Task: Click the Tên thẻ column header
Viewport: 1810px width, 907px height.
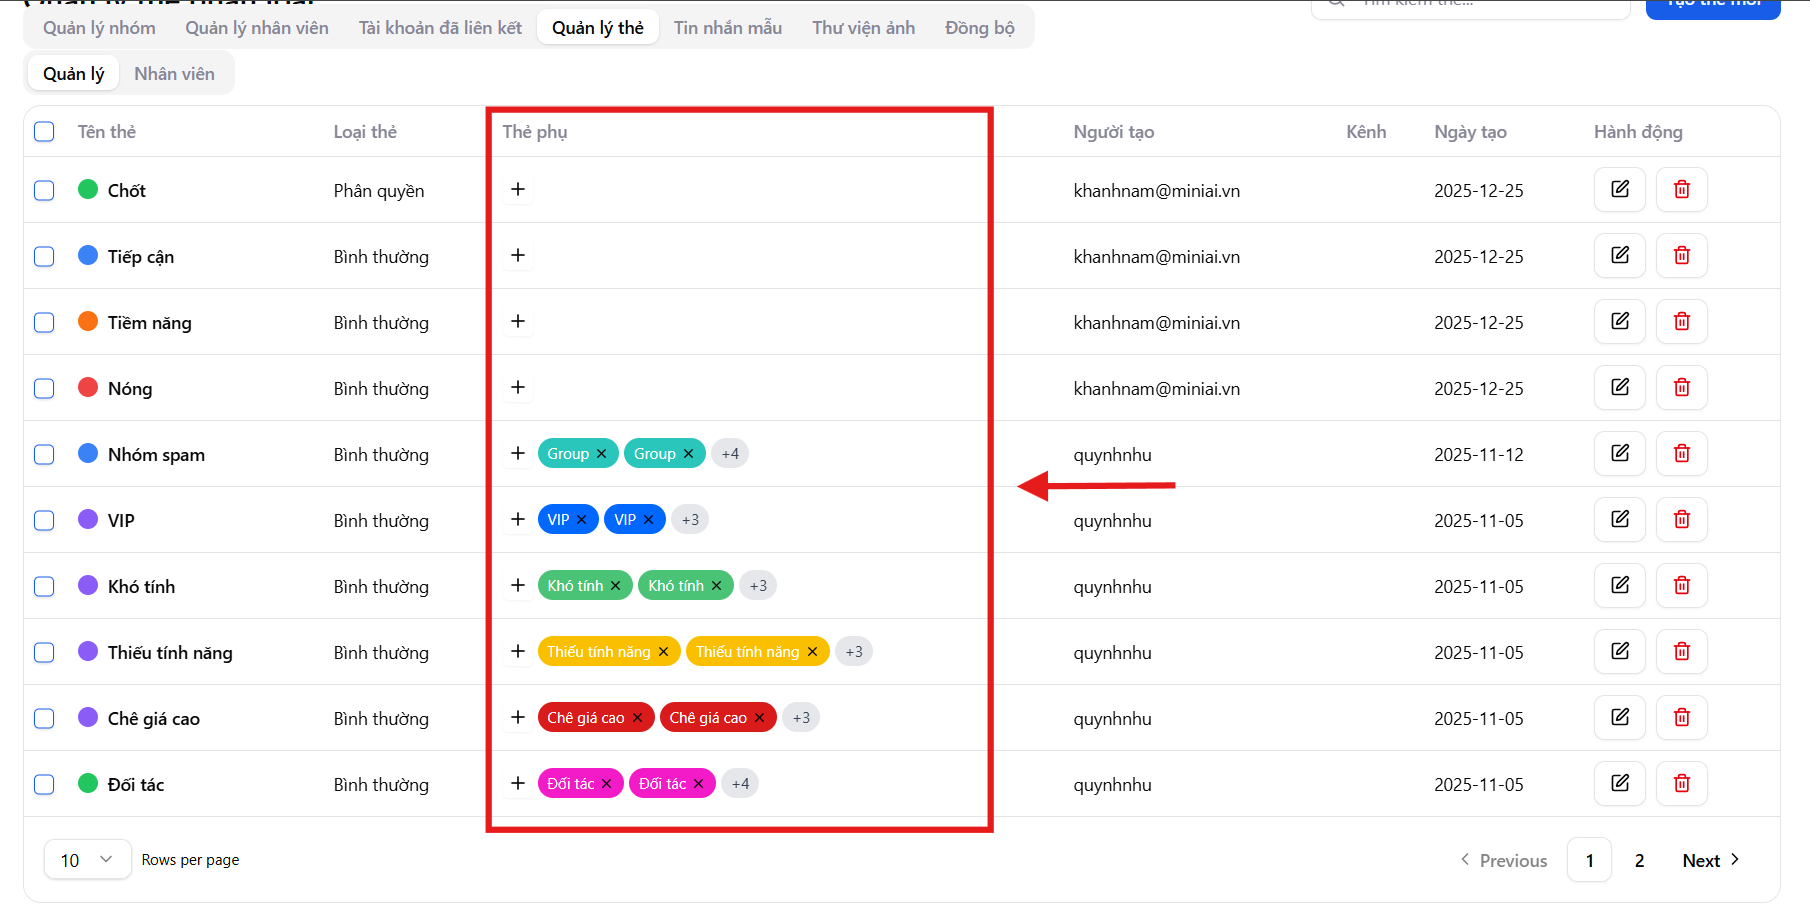Action: [x=107, y=132]
